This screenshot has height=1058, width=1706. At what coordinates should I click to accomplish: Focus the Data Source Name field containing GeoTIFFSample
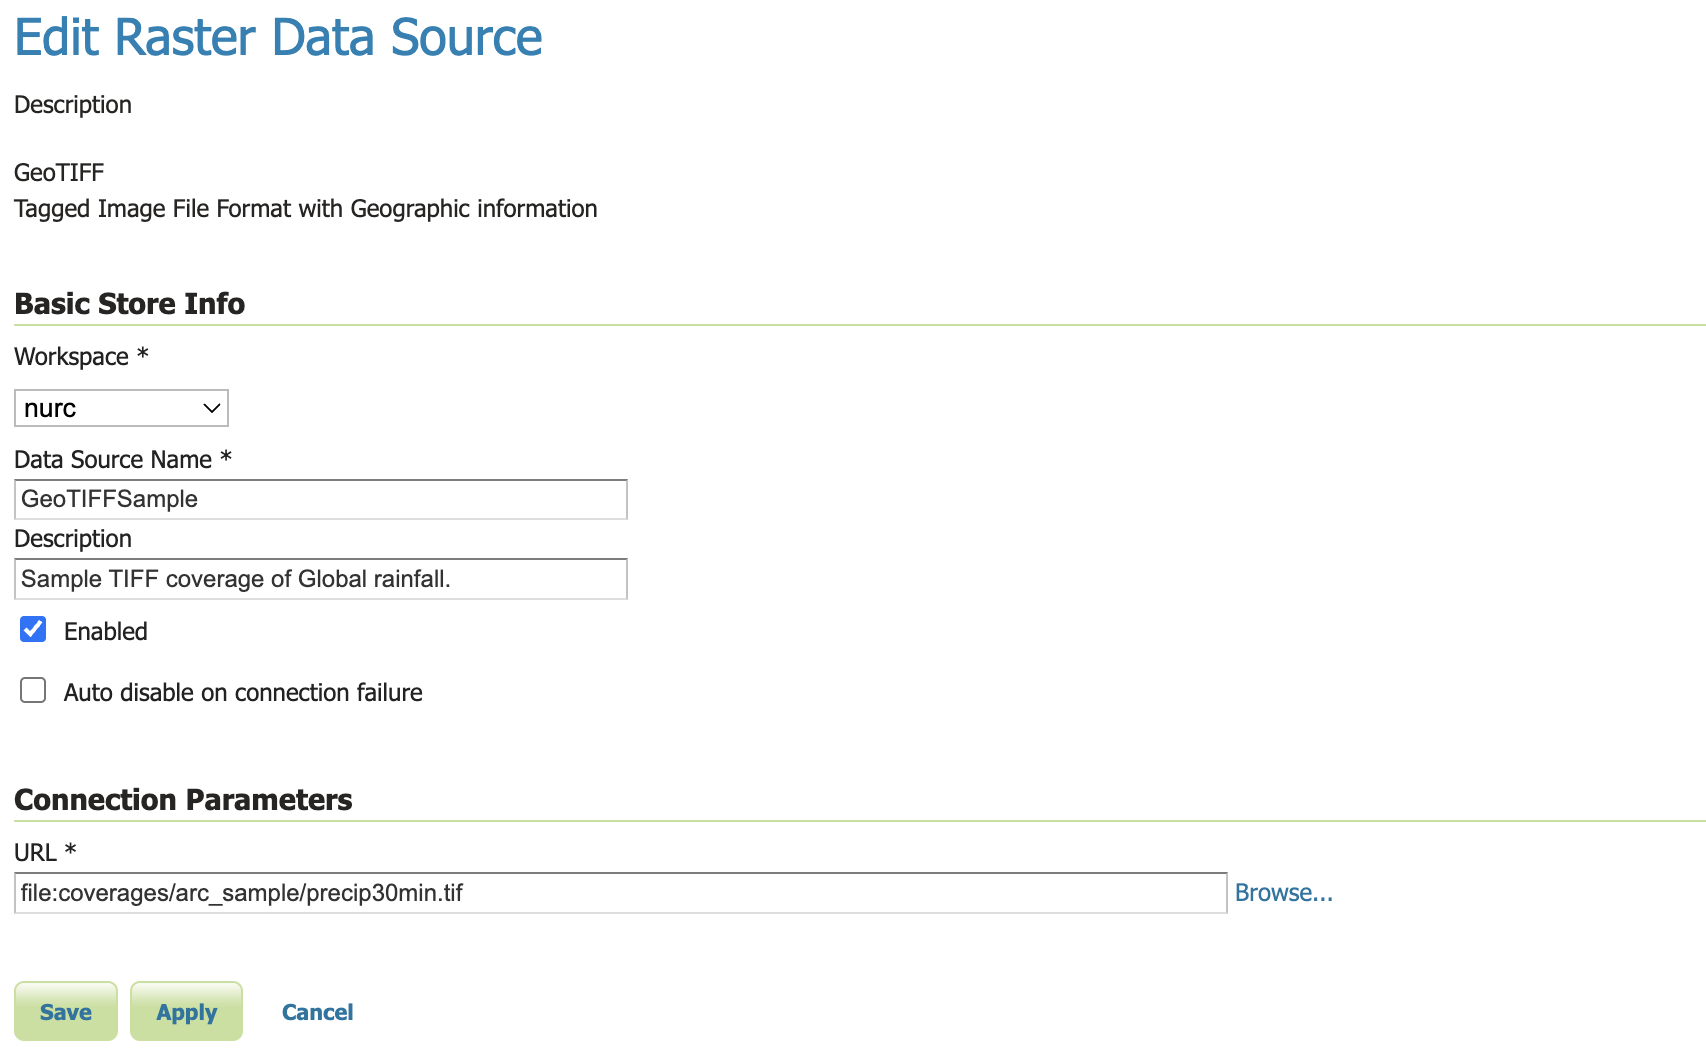click(320, 499)
